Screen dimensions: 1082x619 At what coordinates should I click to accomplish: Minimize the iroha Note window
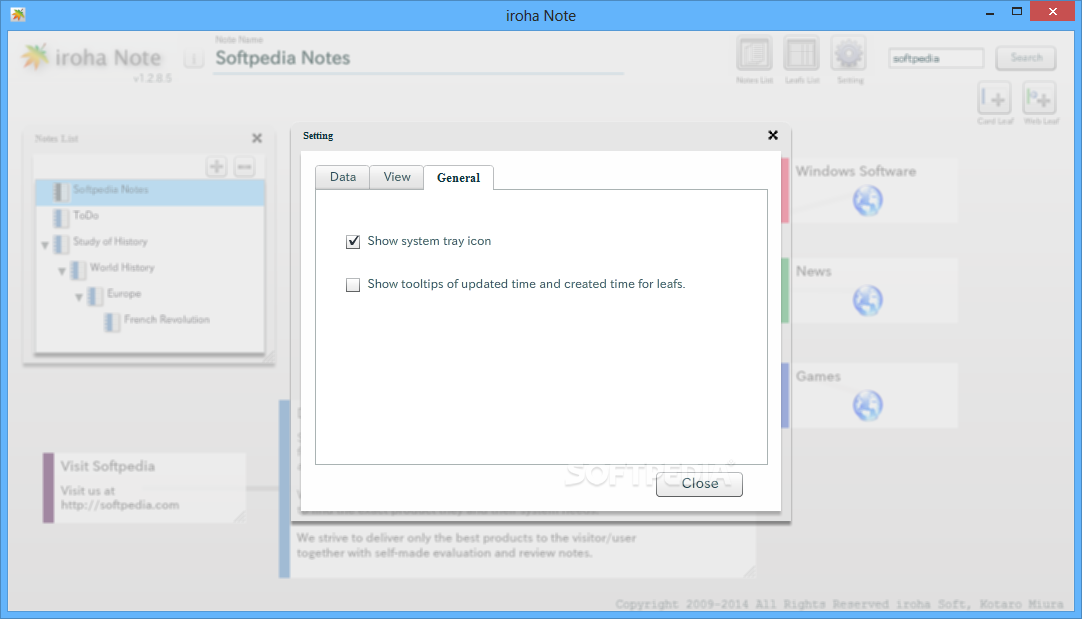pos(990,12)
